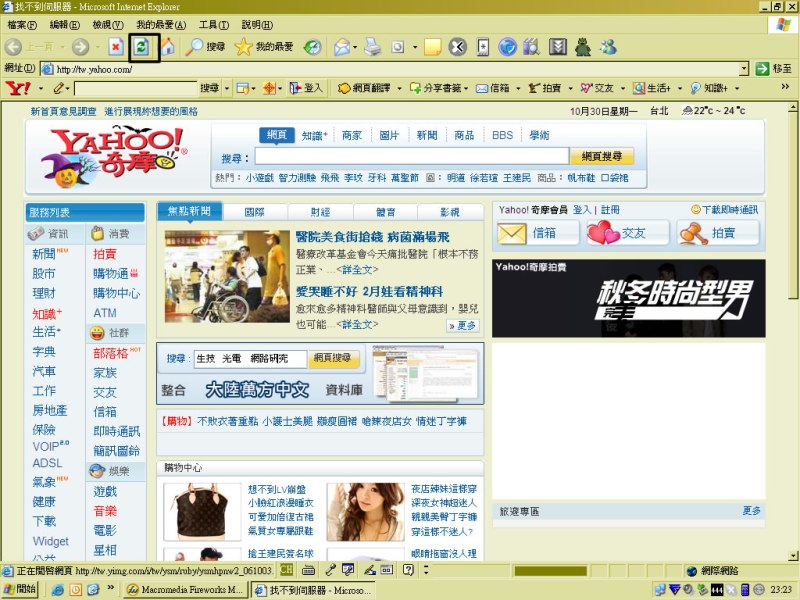Open the 股市 link in service list
This screenshot has width=800, height=600.
[x=43, y=273]
